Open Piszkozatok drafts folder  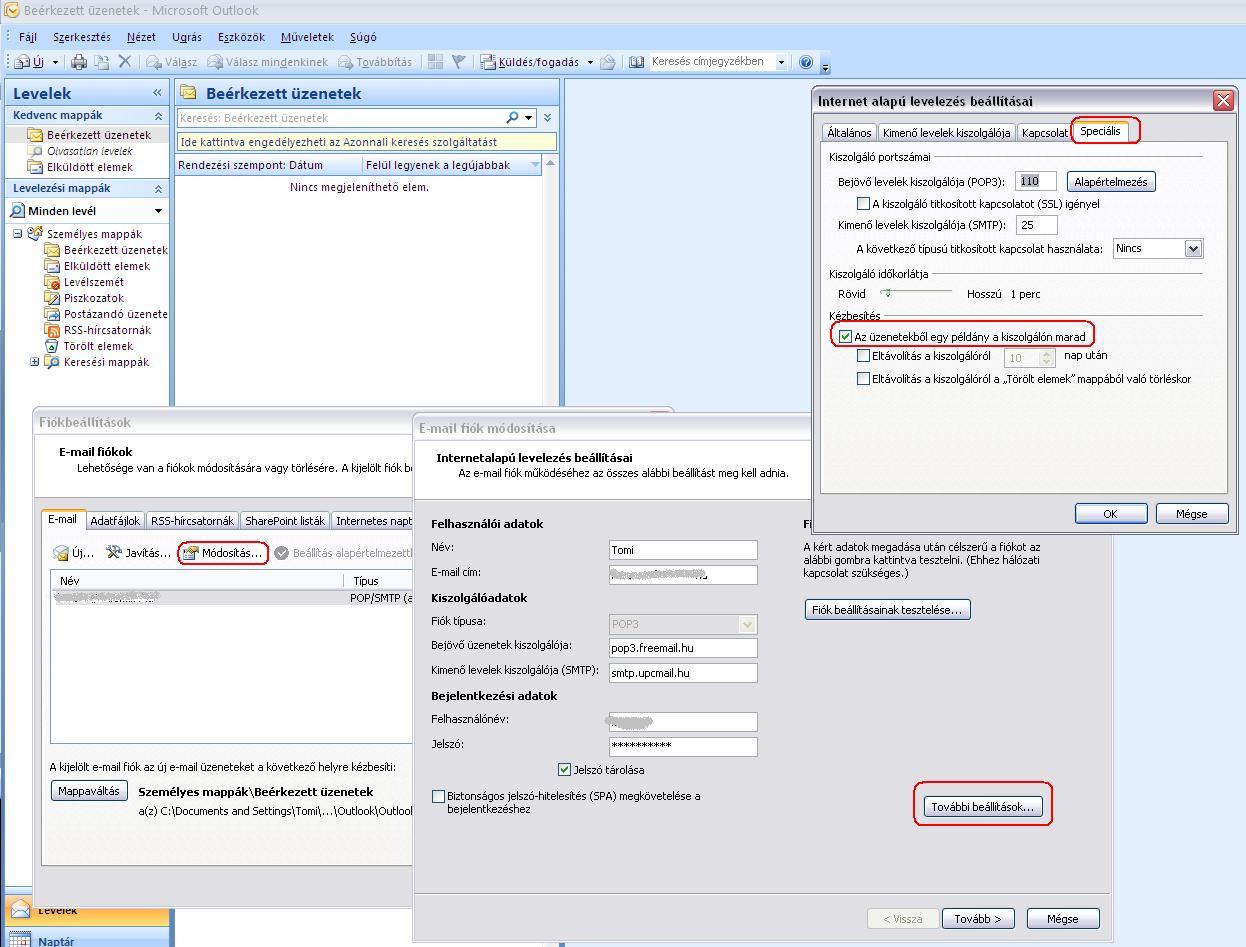(93, 298)
